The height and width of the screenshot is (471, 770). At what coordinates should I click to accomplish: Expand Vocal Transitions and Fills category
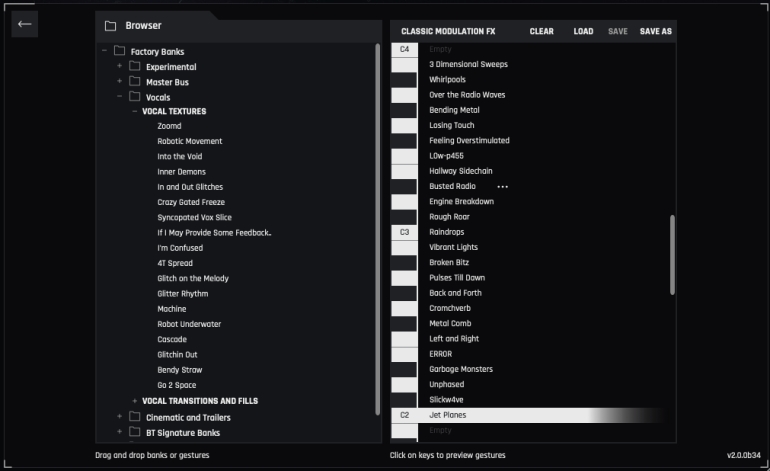tap(135, 401)
